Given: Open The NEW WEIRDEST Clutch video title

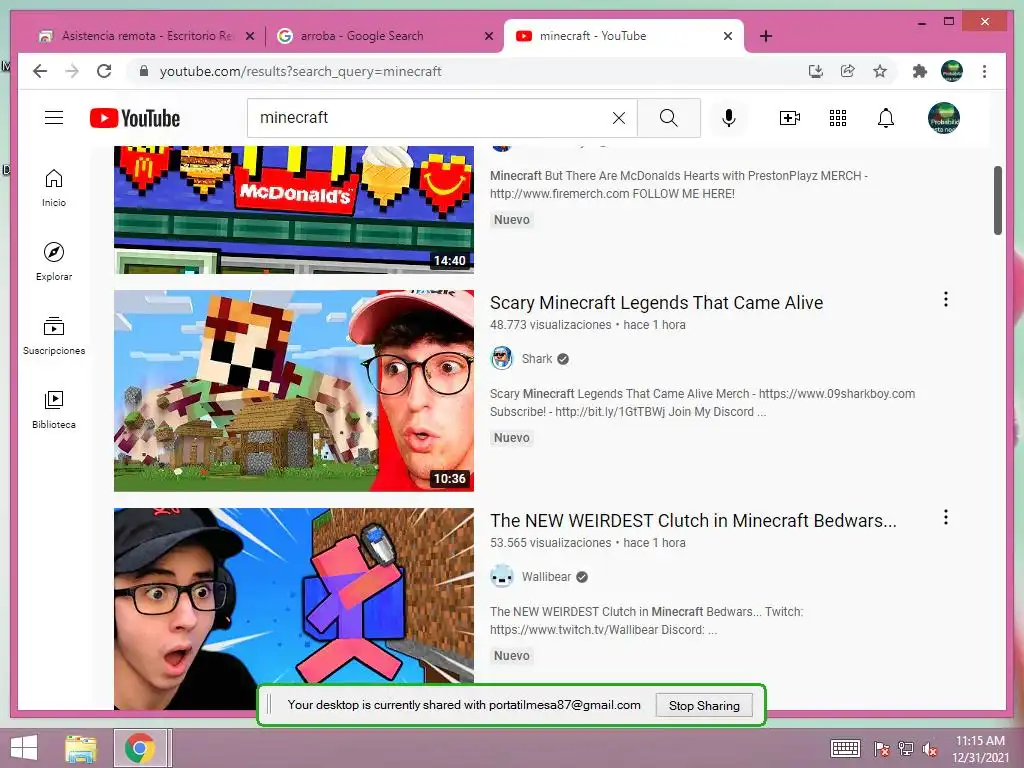Looking at the screenshot, I should 693,520.
